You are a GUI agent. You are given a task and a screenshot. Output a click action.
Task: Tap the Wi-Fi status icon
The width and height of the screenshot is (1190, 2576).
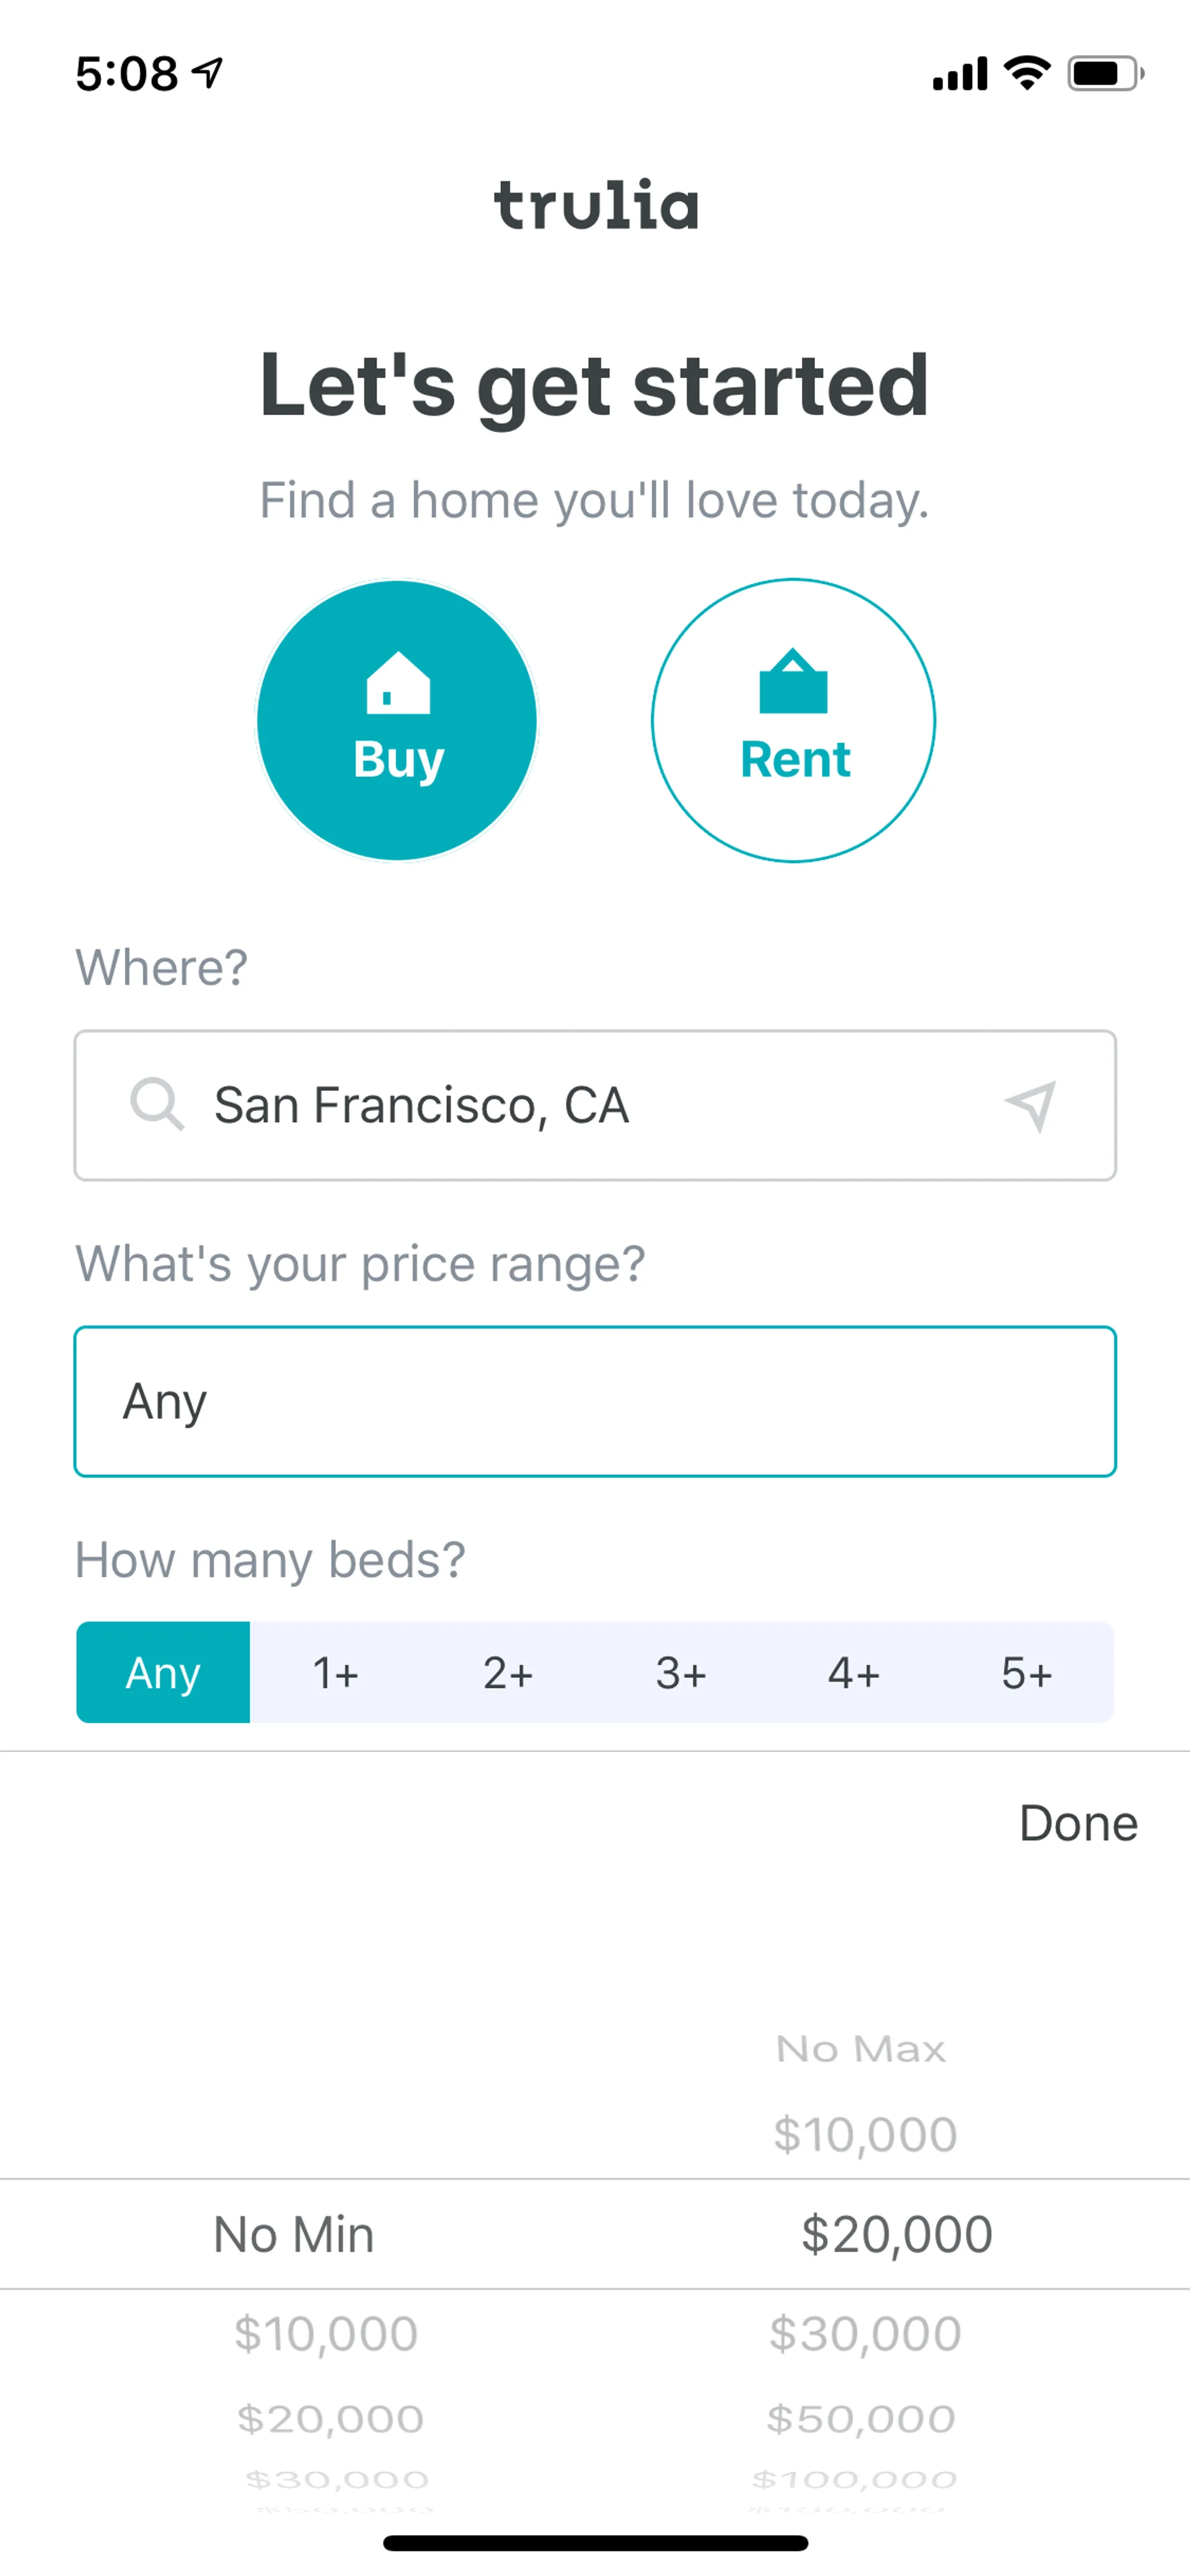[x=1027, y=73]
